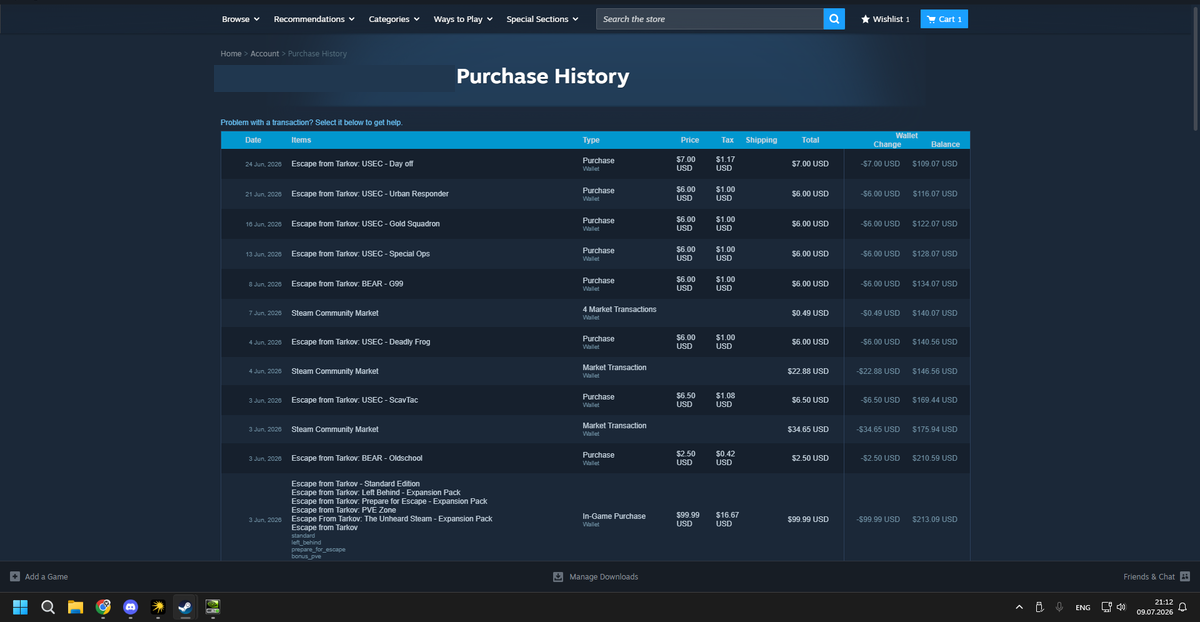Switch to Discord in the taskbar
1200x622 pixels.
130,607
